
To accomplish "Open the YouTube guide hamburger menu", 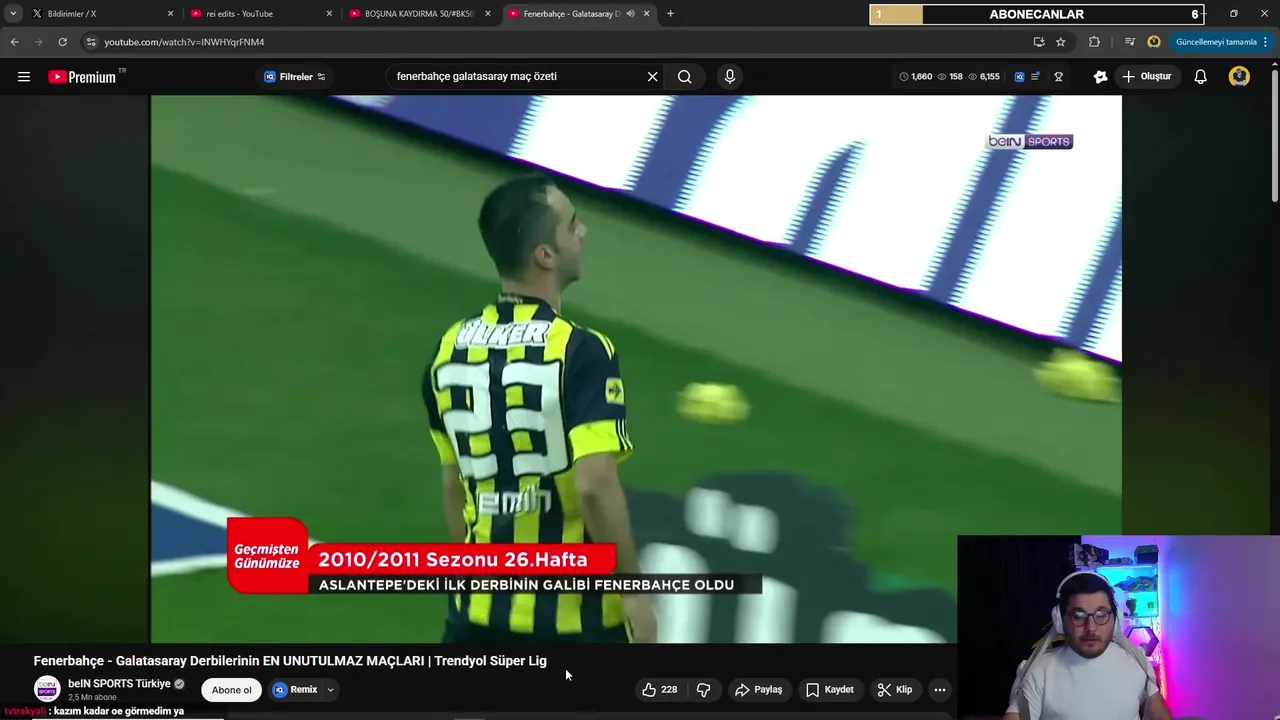I will (24, 77).
